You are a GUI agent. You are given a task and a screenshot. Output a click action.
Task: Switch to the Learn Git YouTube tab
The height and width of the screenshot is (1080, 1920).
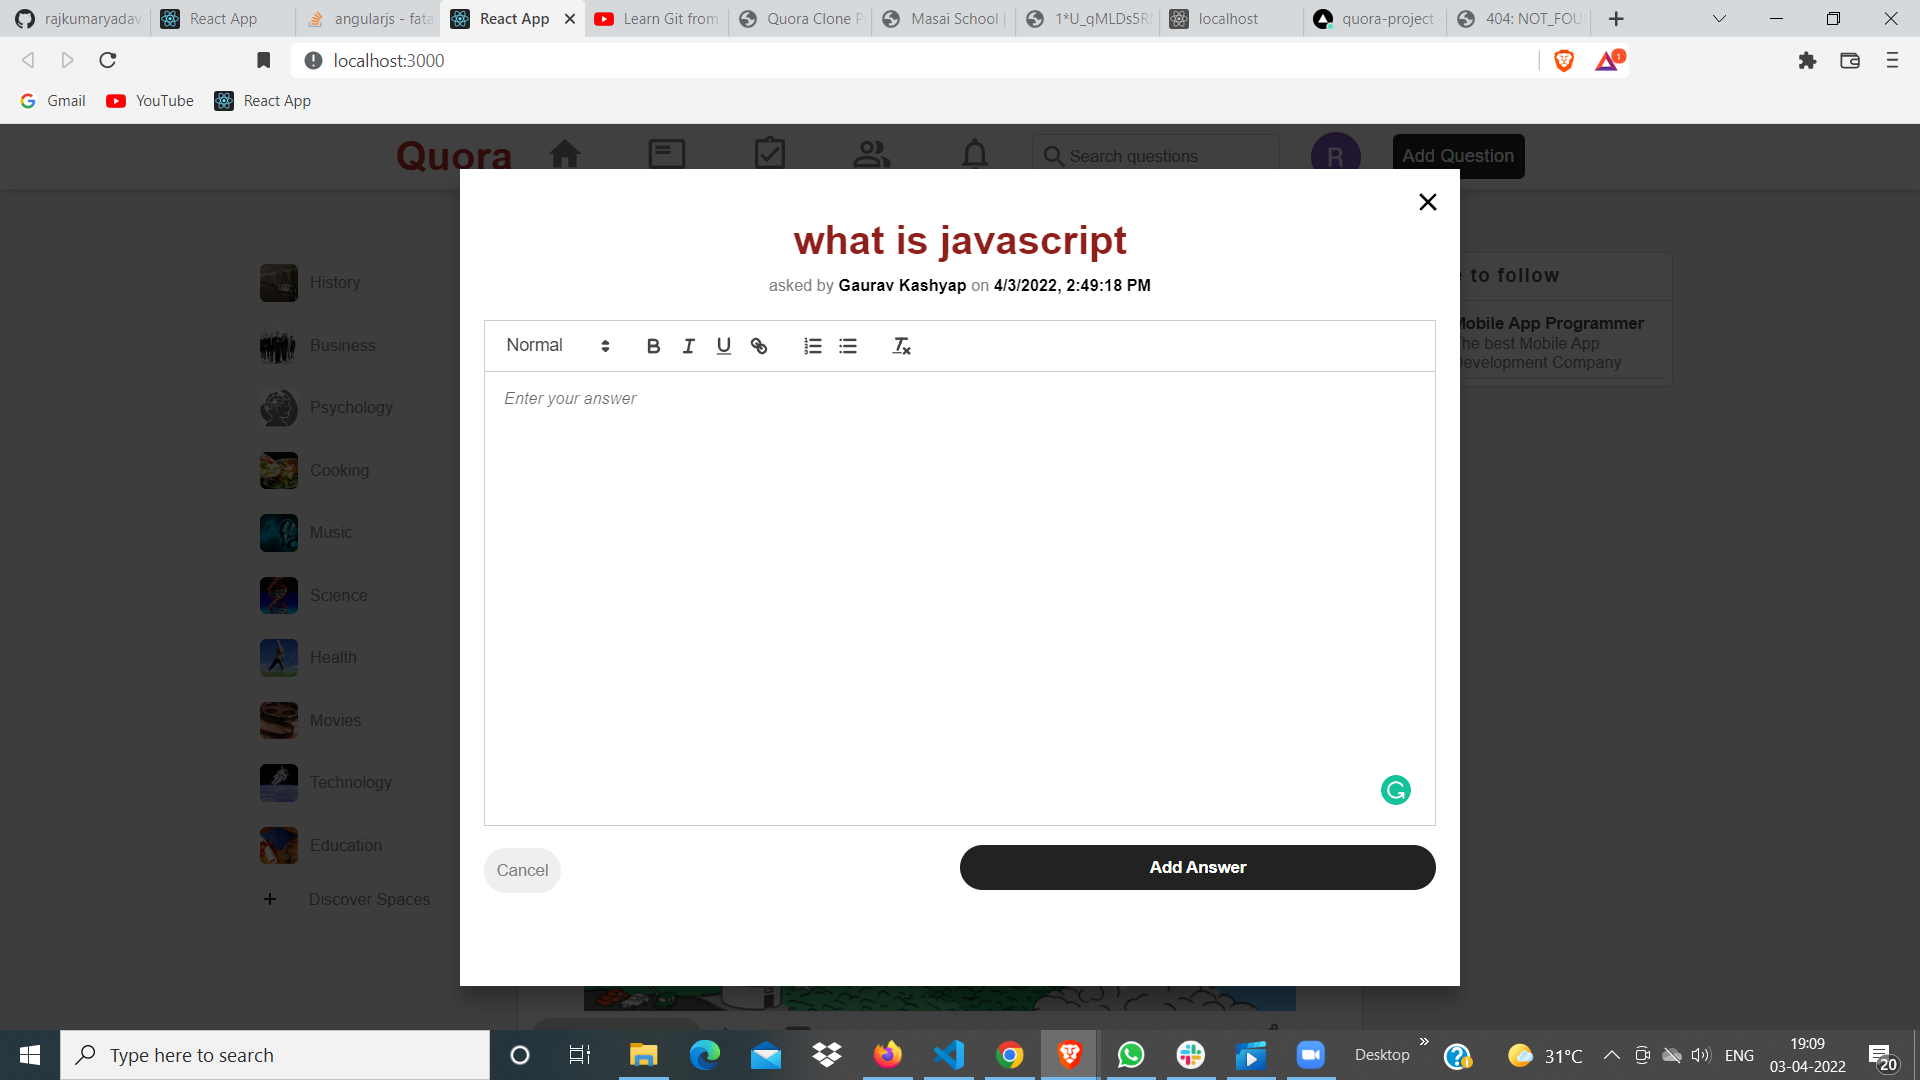click(655, 18)
